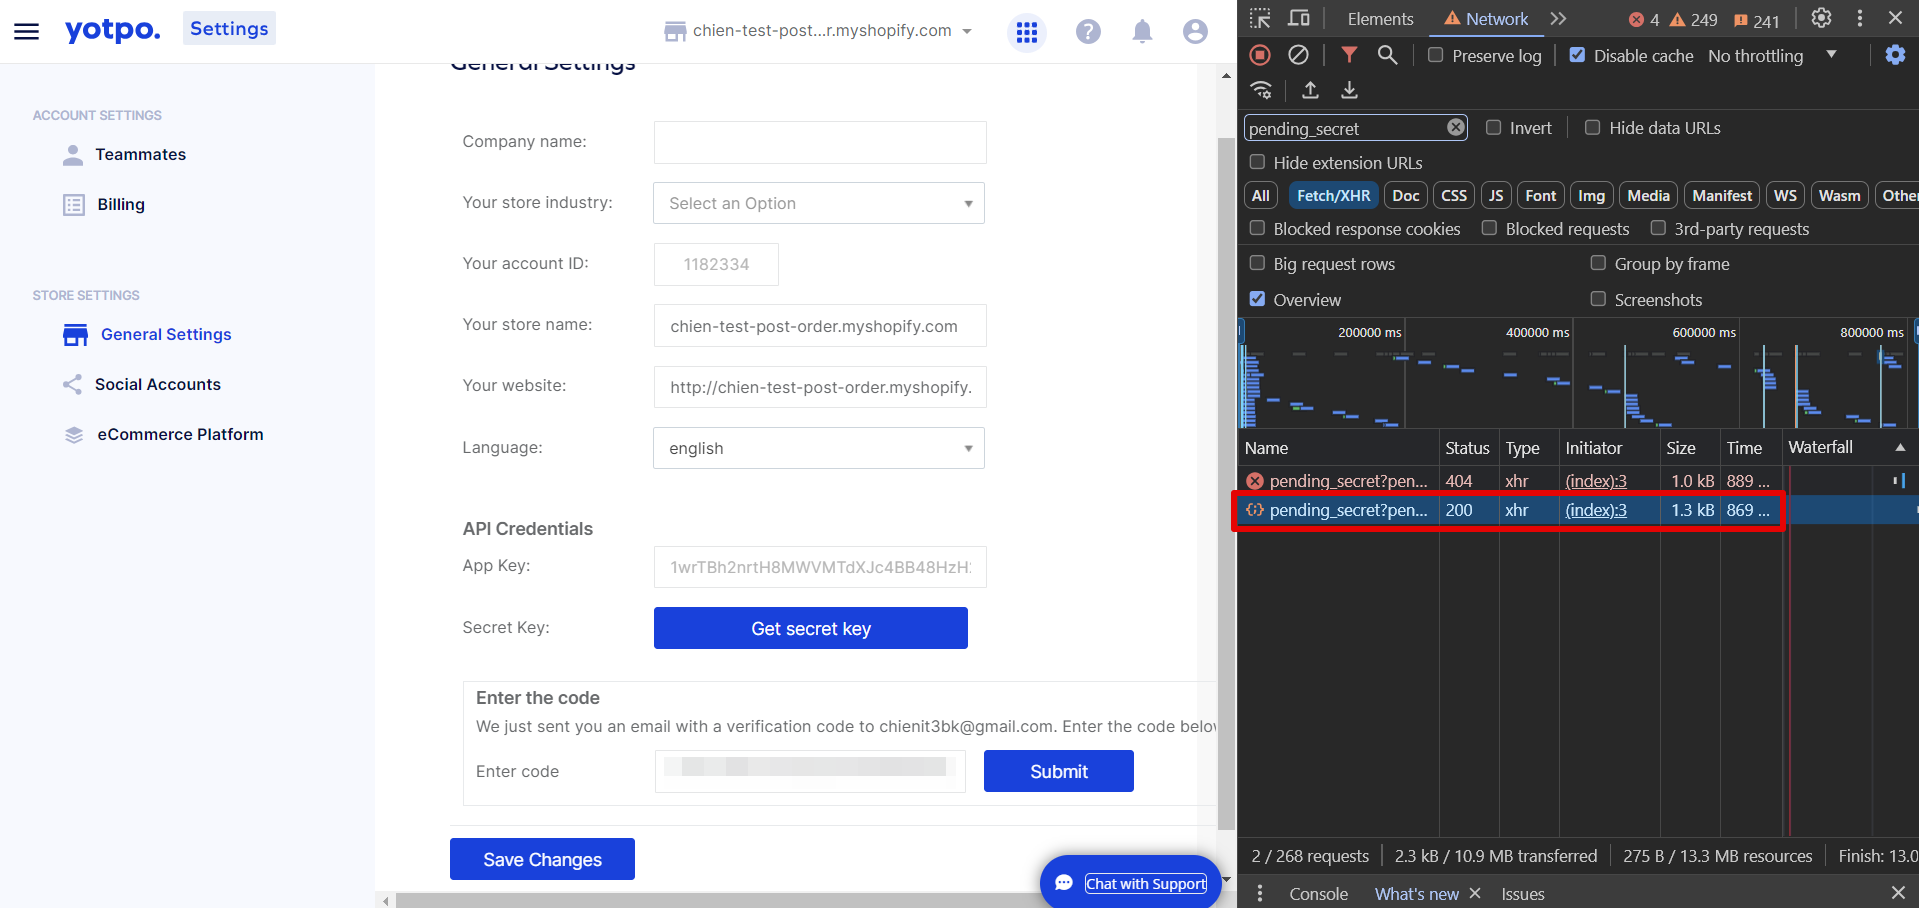1919x908 pixels.
Task: Open the Billing settings page
Action: coord(104,204)
